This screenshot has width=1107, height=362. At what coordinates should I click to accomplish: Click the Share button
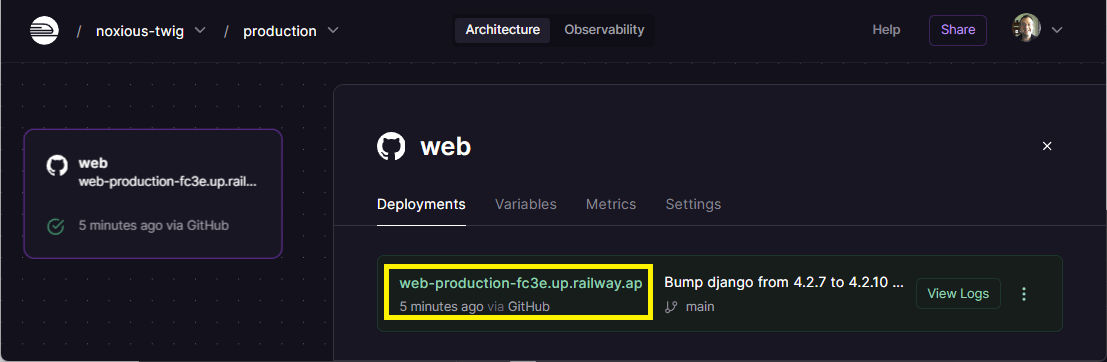click(x=957, y=30)
